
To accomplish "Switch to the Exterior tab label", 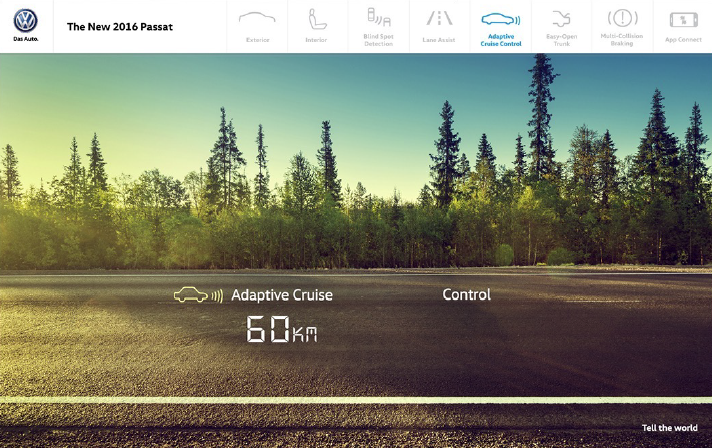I will pyautogui.click(x=257, y=40).
